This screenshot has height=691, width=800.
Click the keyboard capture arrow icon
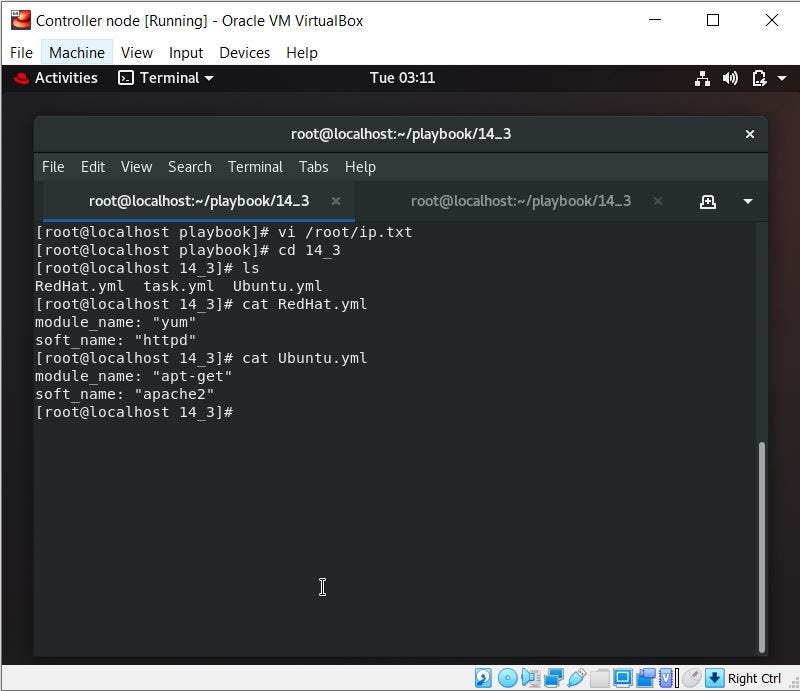[715, 678]
